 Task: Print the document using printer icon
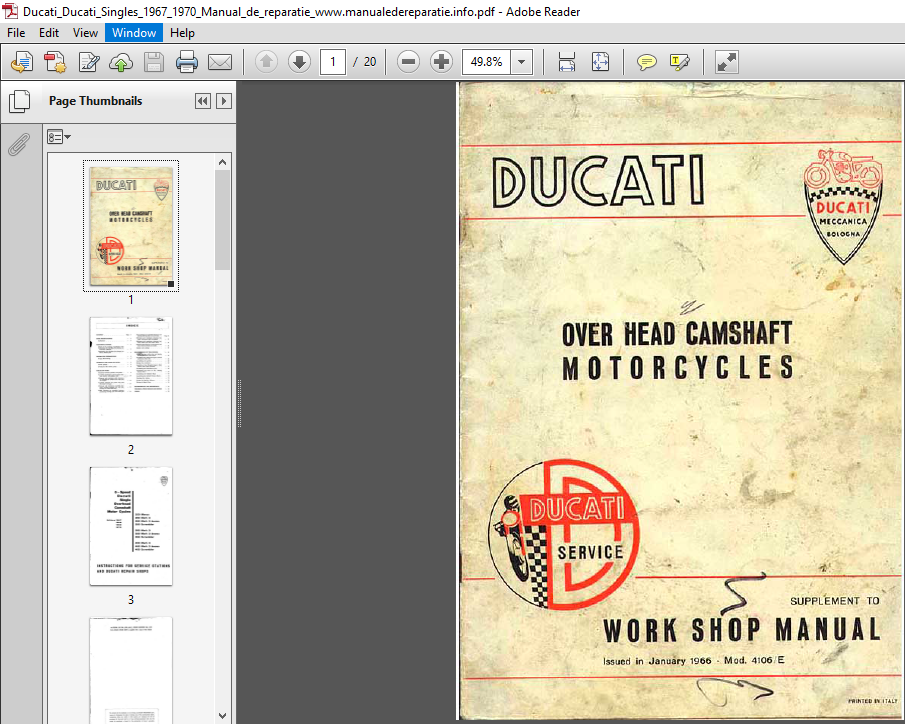pyautogui.click(x=186, y=62)
